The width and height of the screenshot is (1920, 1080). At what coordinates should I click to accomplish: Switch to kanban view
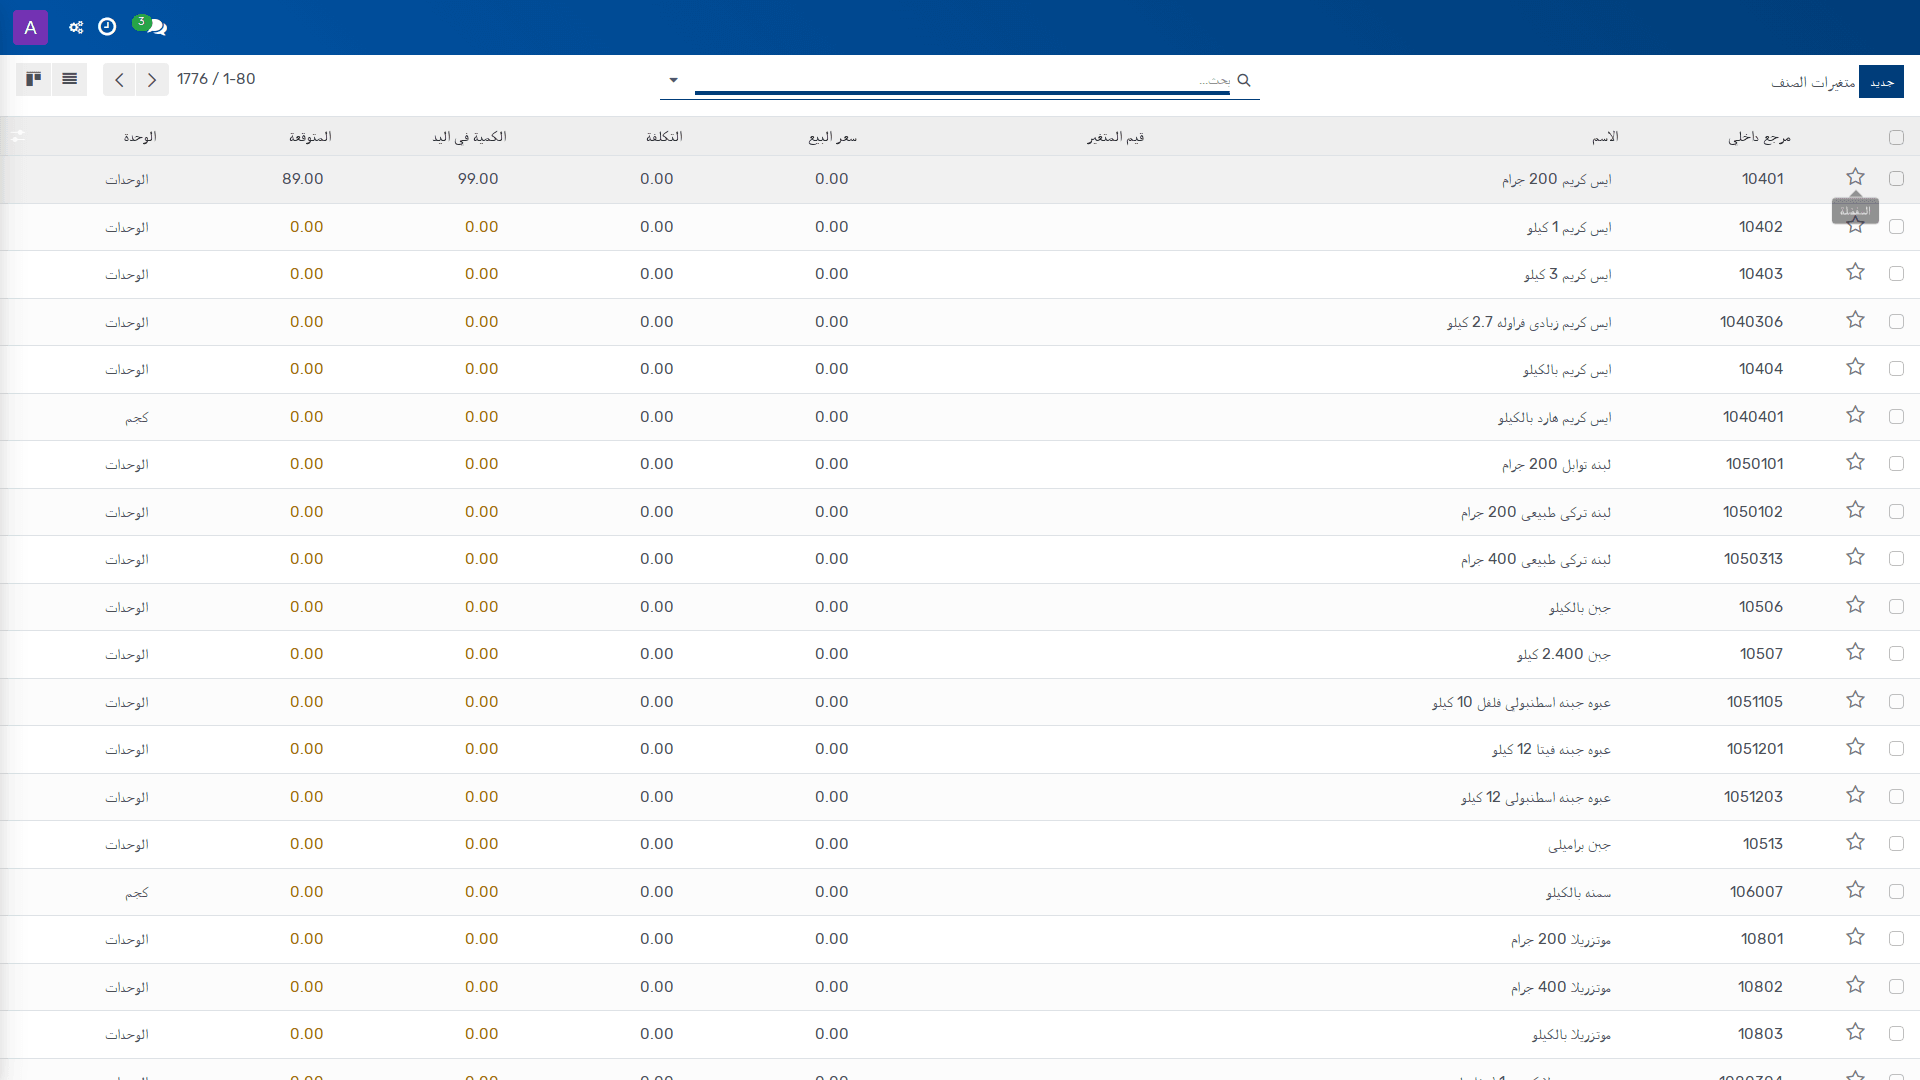33,79
